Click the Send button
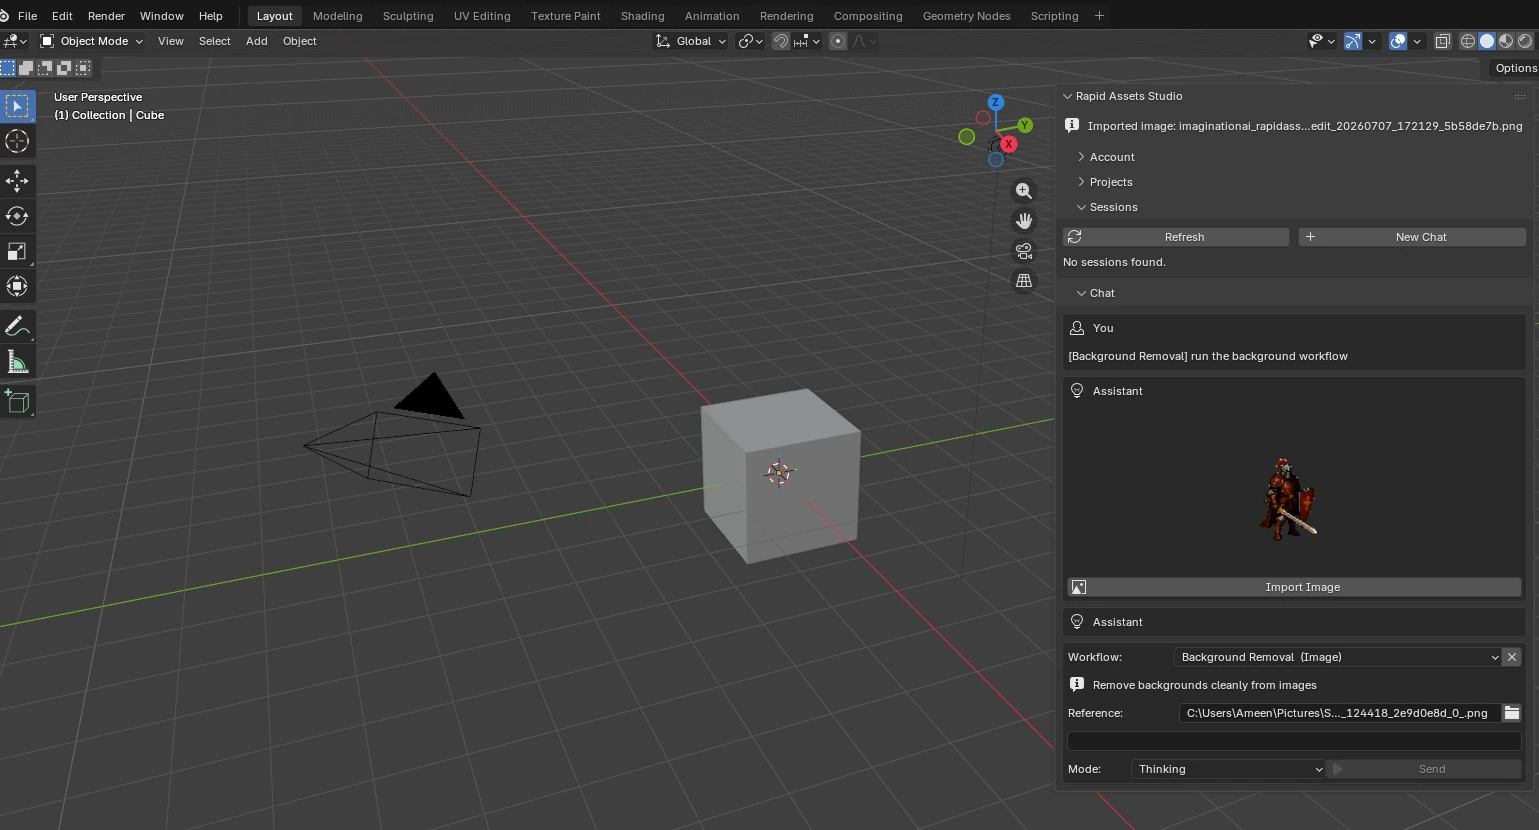Viewport: 1539px width, 830px height. coord(1424,769)
